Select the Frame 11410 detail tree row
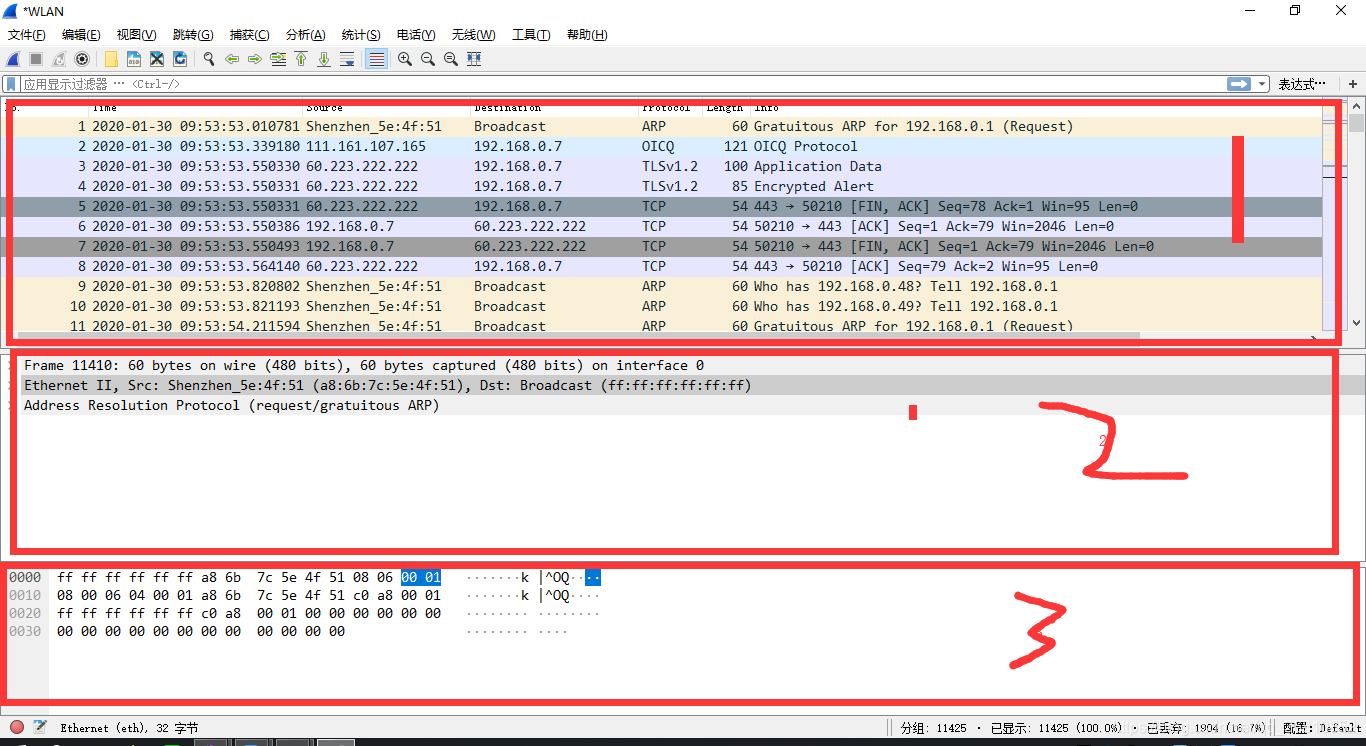Viewport: 1366px width, 746px height. point(683,365)
